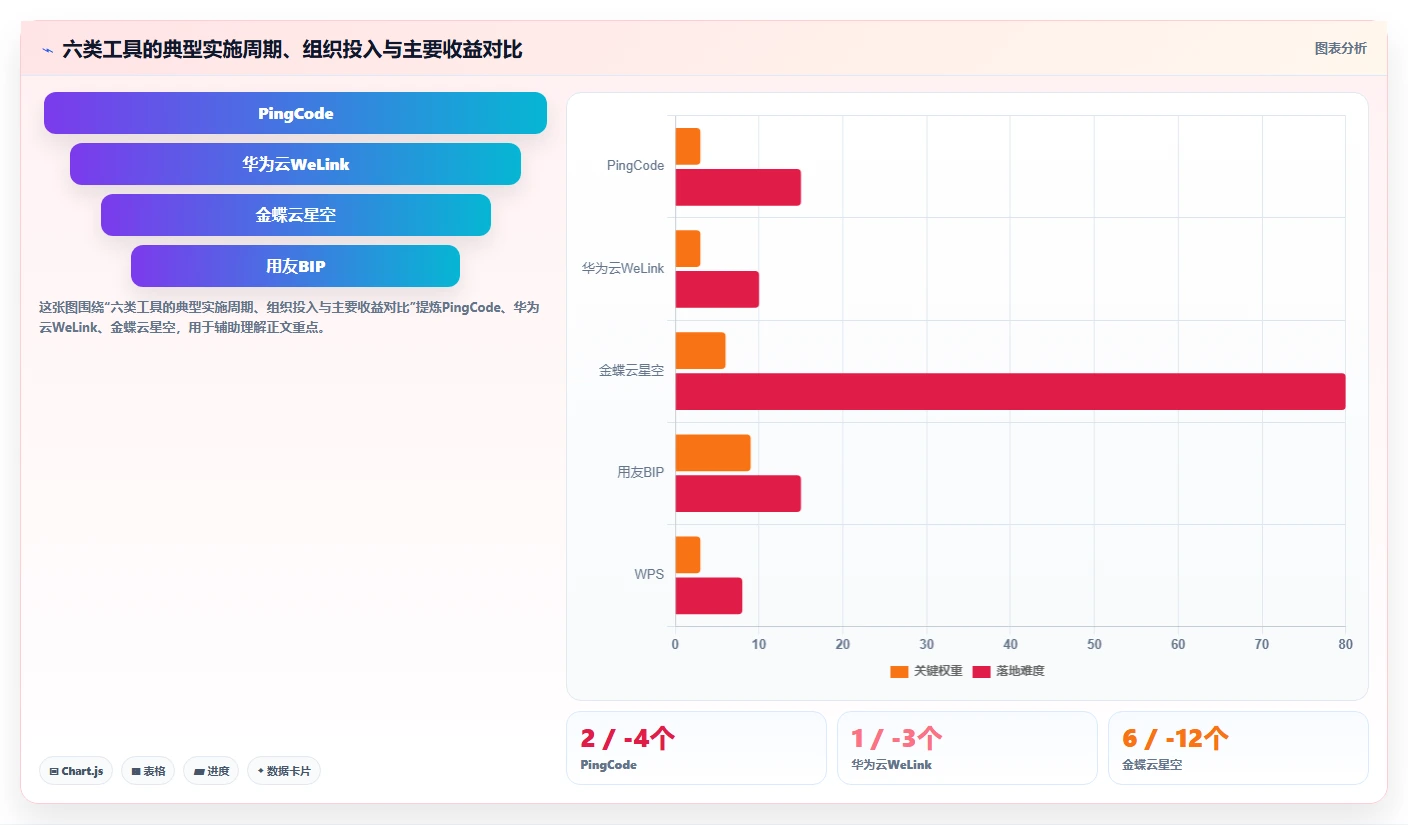The height and width of the screenshot is (825, 1408).
Task: Click the 华为云WeLink red 落地难度 bar
Action: (x=717, y=289)
